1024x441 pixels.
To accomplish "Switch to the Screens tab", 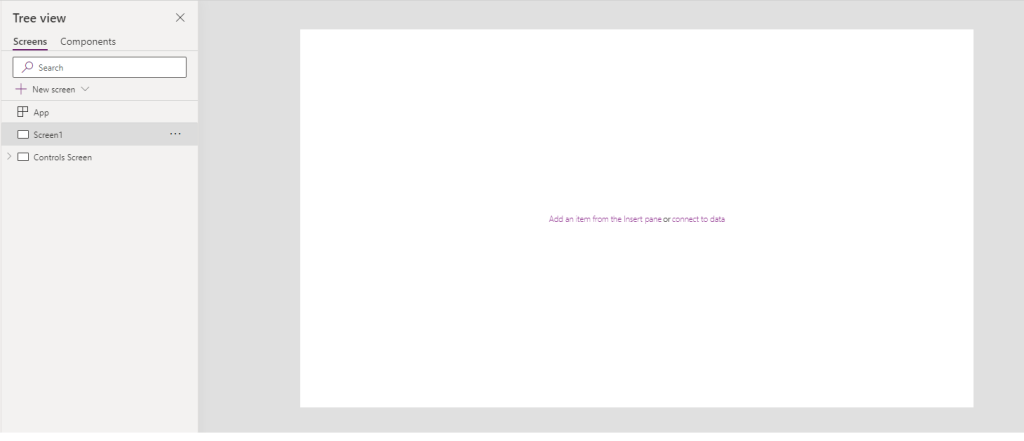I will tap(30, 42).
